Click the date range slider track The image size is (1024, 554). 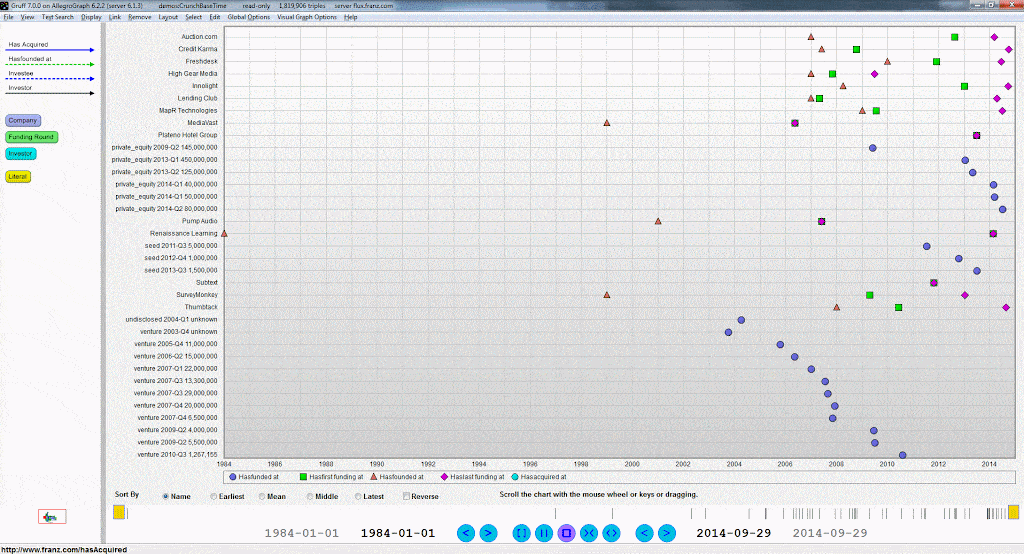pos(566,513)
